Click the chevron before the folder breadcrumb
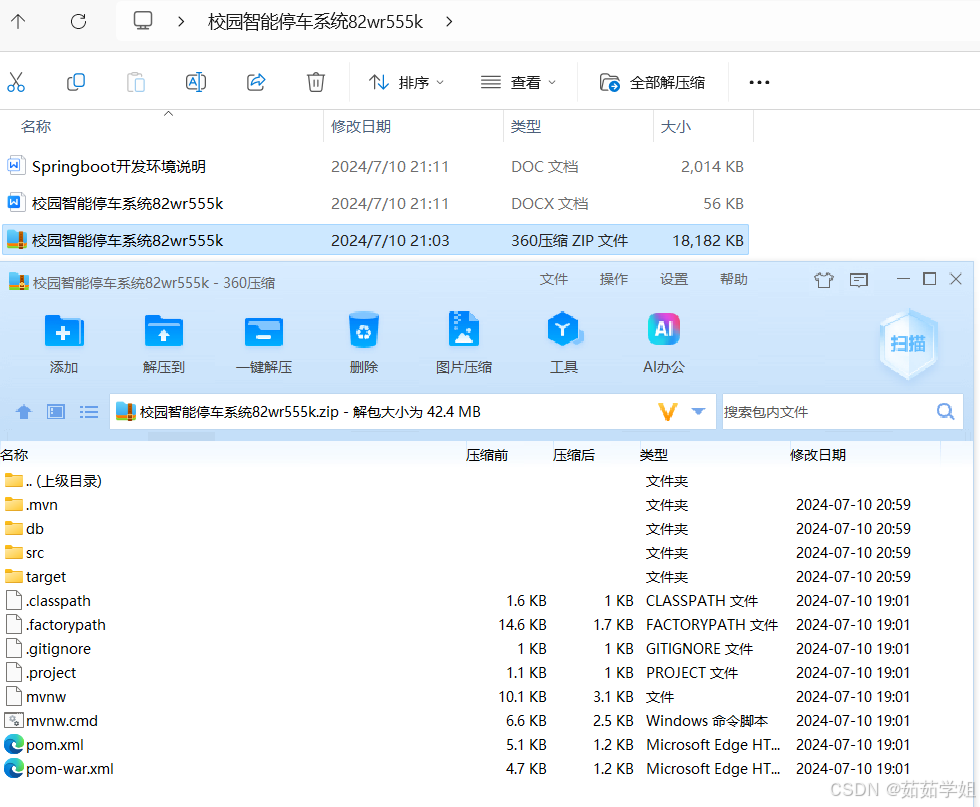This screenshot has width=980, height=807. coord(181,22)
